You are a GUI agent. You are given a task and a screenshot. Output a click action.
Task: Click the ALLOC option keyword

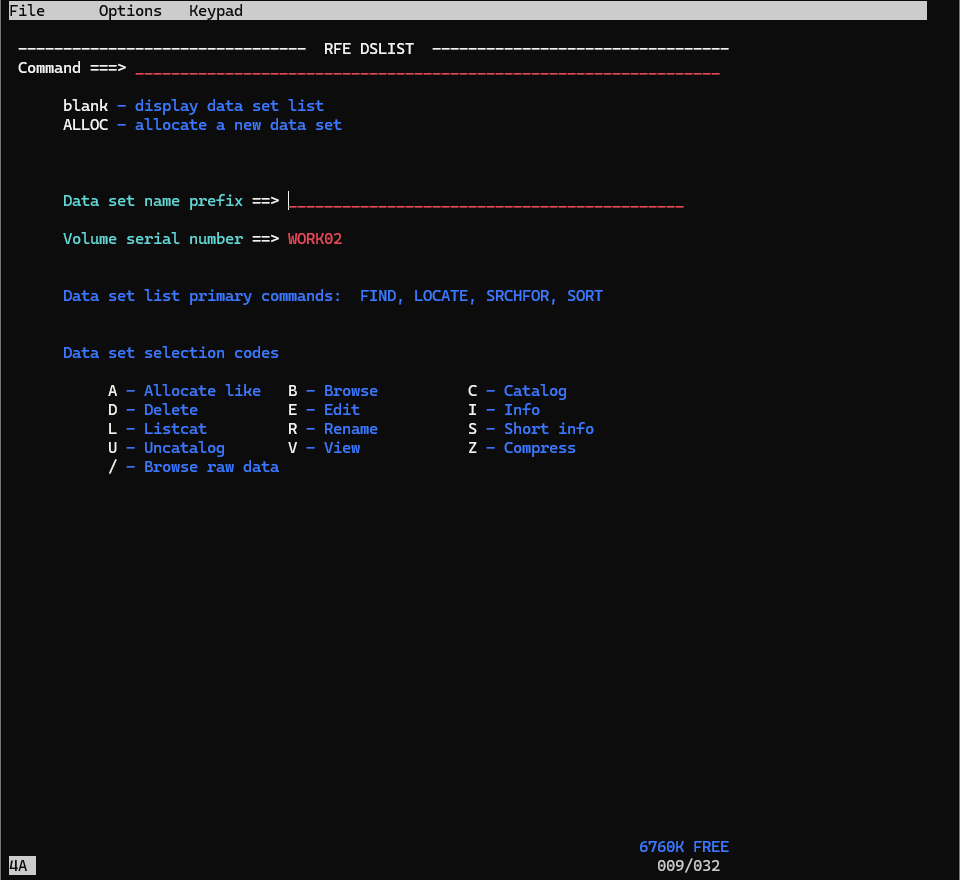click(x=85, y=125)
